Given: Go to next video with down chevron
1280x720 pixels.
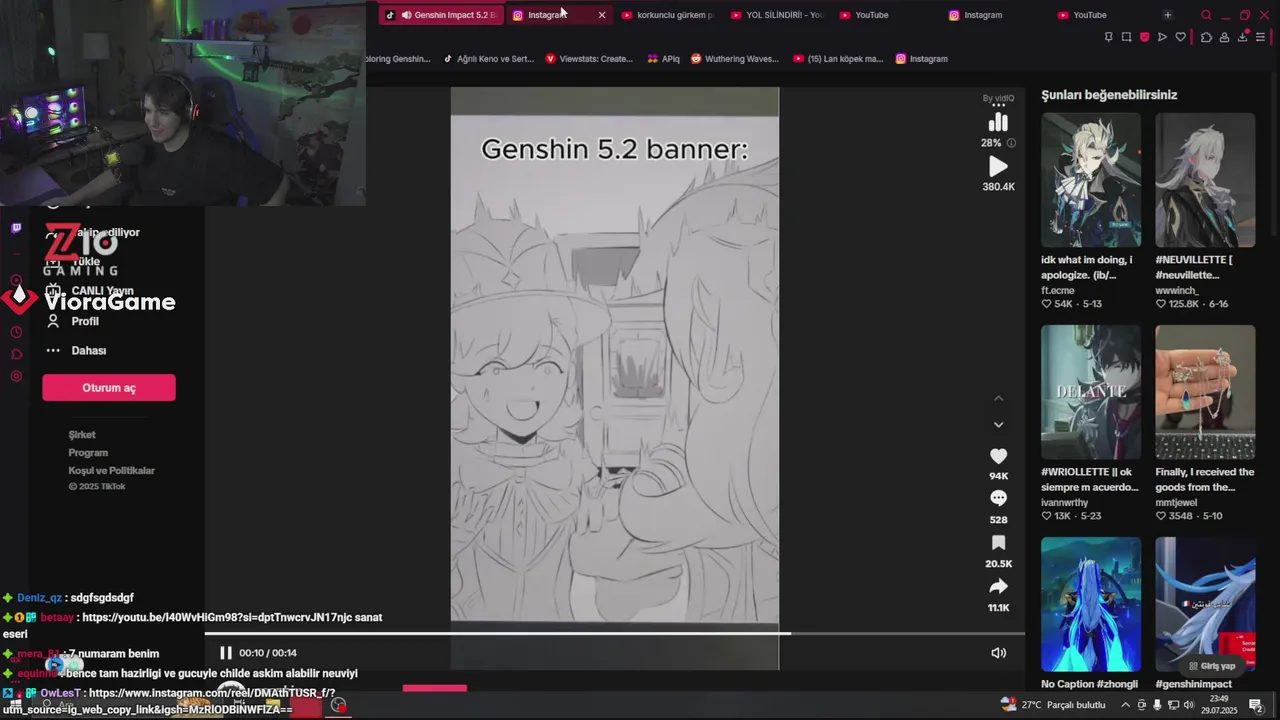Looking at the screenshot, I should click(998, 424).
